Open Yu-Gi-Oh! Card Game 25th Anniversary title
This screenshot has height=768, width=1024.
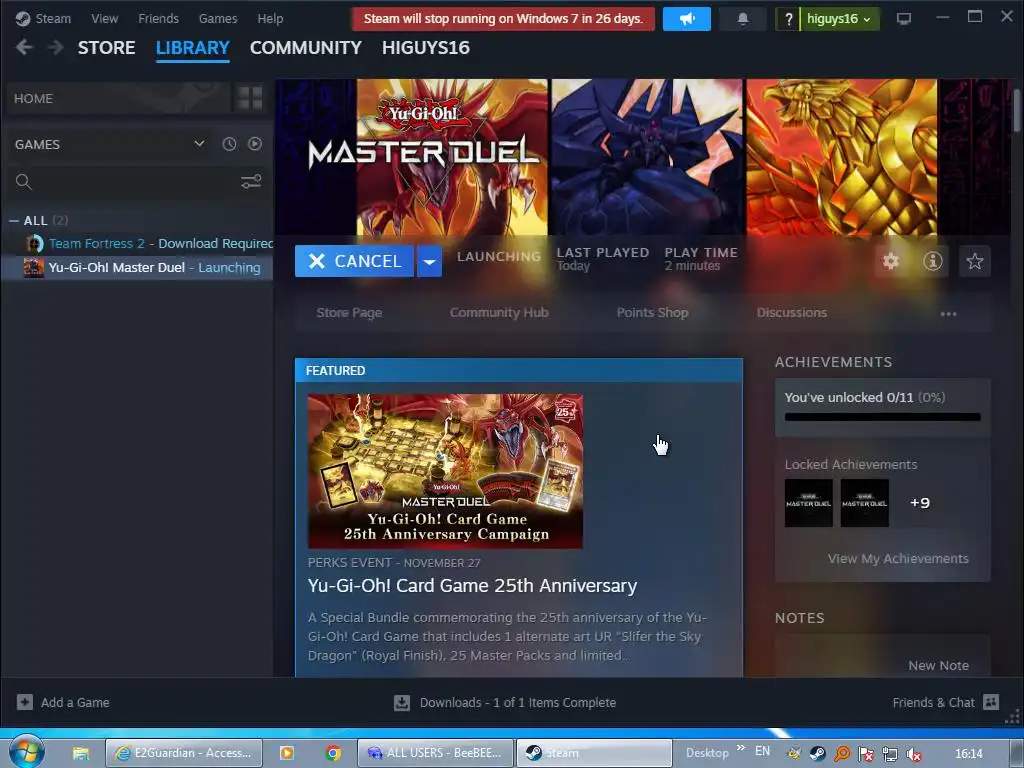pyautogui.click(x=472, y=586)
